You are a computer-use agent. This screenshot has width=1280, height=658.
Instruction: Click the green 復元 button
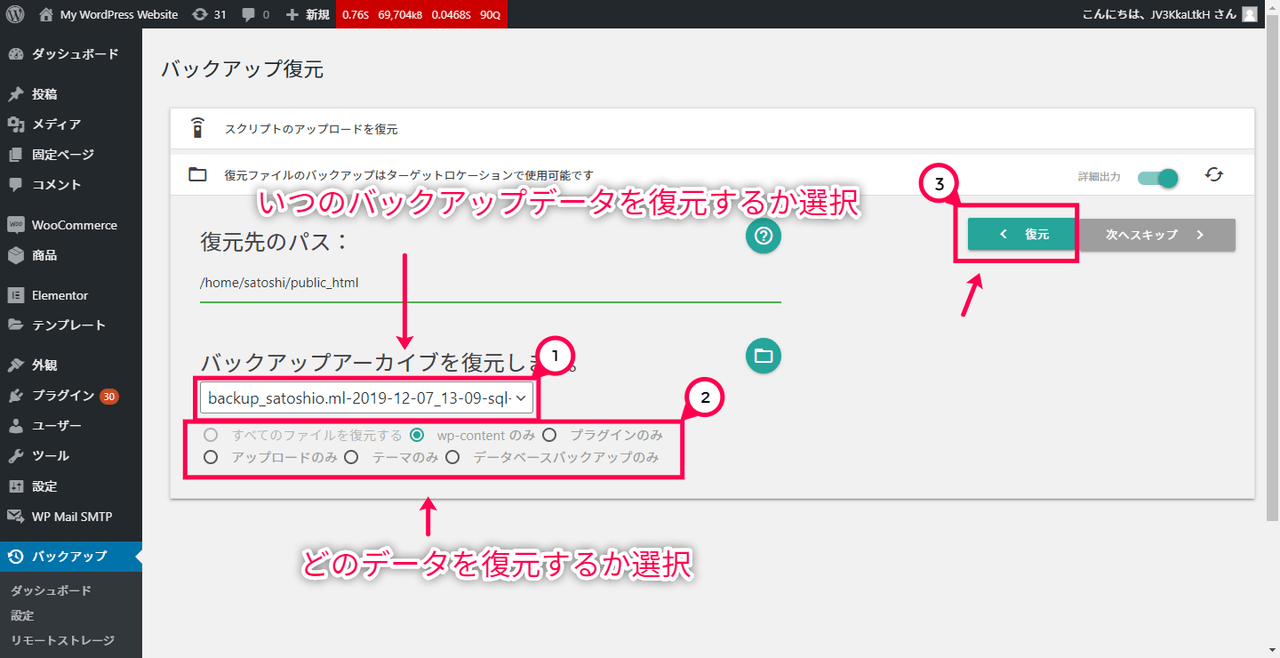1022,235
